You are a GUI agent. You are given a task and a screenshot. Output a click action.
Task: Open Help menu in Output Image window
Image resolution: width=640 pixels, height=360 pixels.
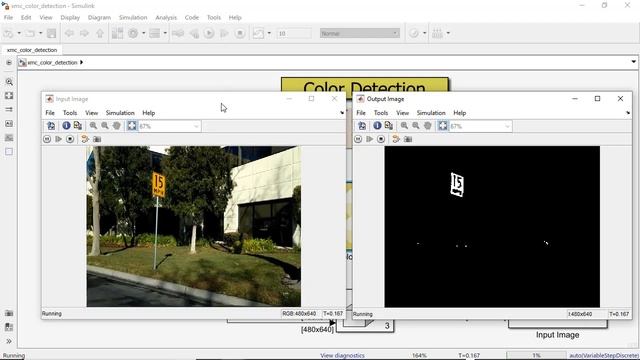click(x=460, y=113)
